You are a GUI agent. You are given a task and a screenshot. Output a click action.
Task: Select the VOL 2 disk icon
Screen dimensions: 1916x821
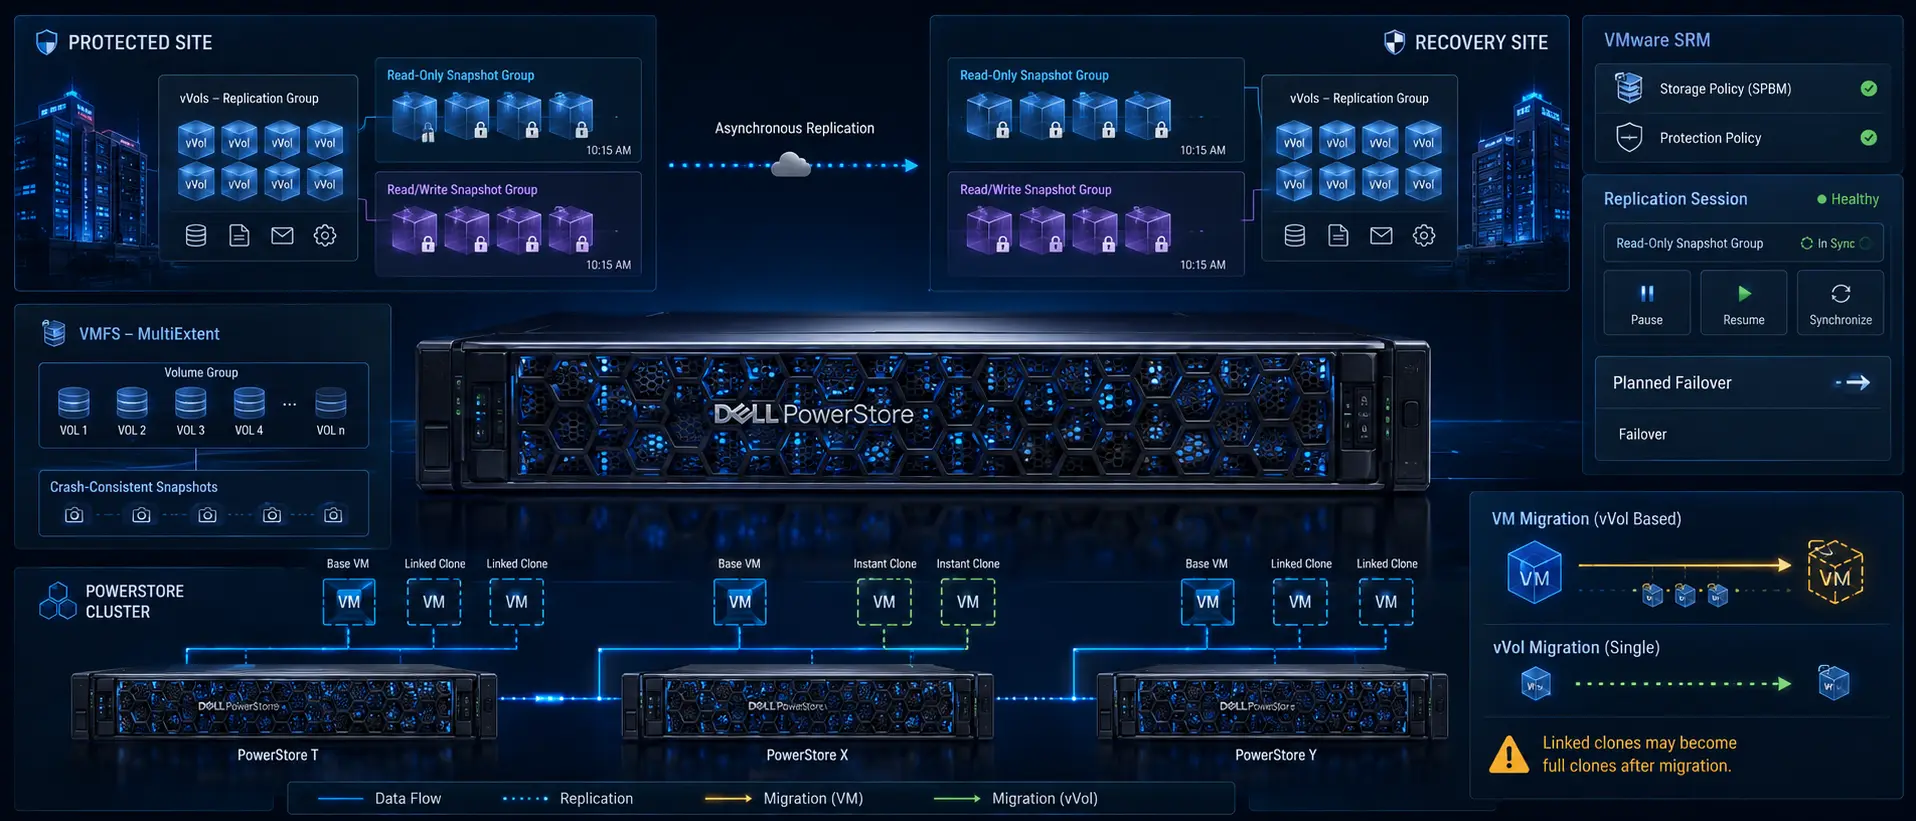[x=132, y=402]
